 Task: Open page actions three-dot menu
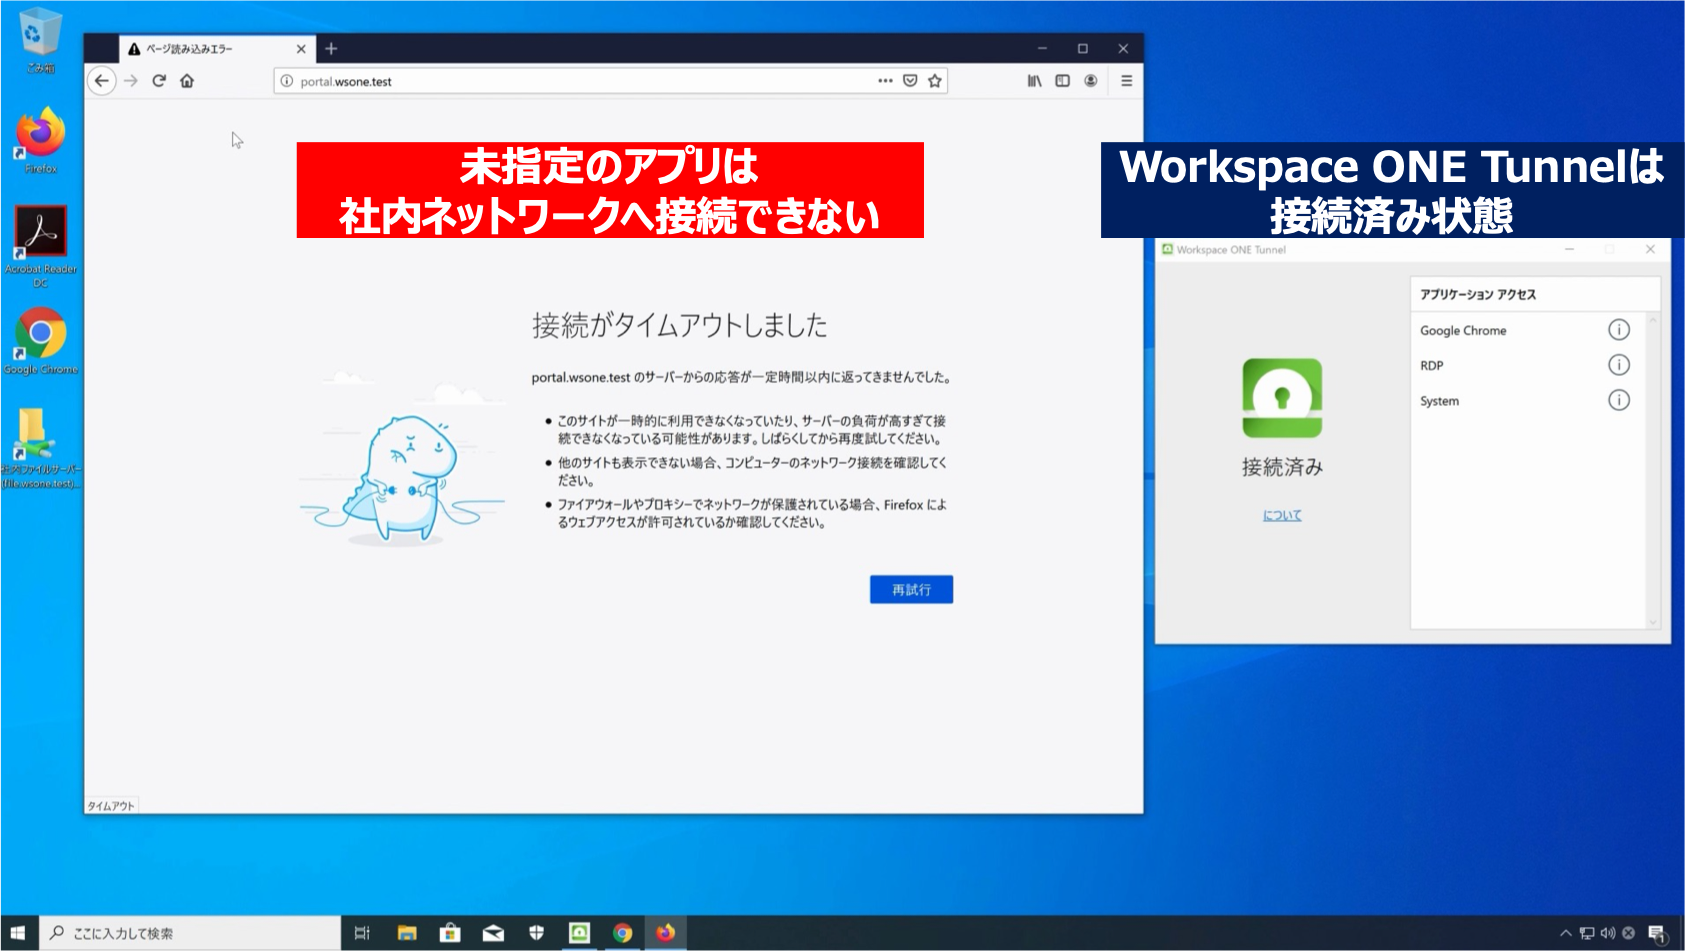(x=885, y=81)
